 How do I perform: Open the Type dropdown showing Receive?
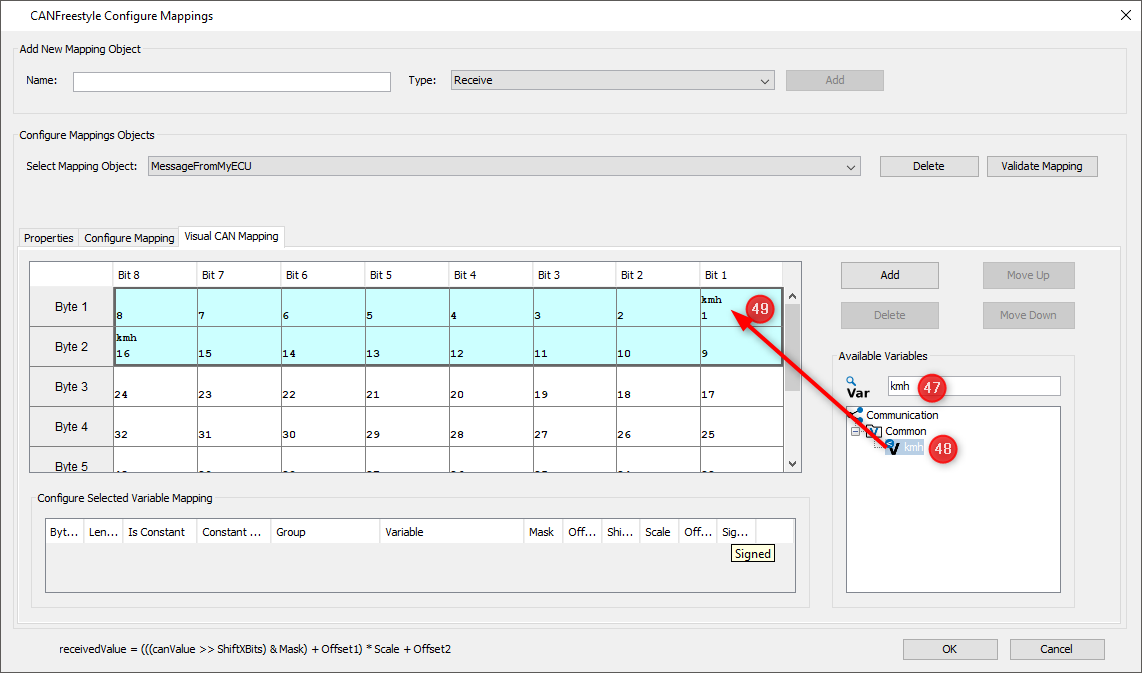coord(612,80)
